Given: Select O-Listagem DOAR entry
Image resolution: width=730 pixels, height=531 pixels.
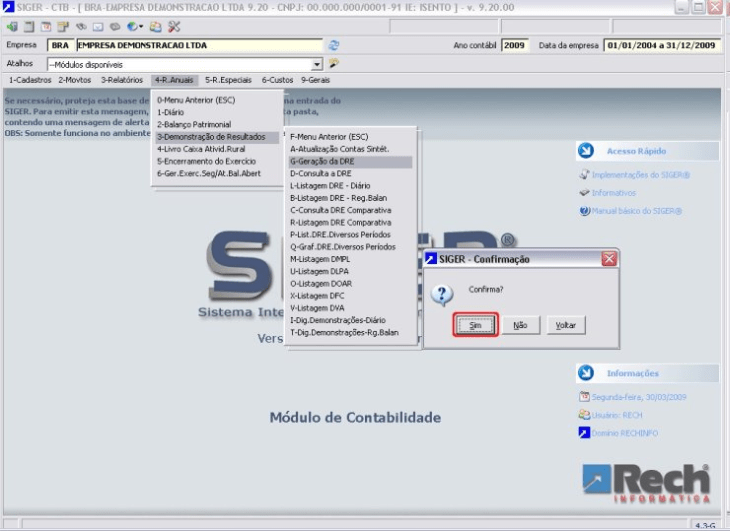Looking at the screenshot, I should coord(350,283).
